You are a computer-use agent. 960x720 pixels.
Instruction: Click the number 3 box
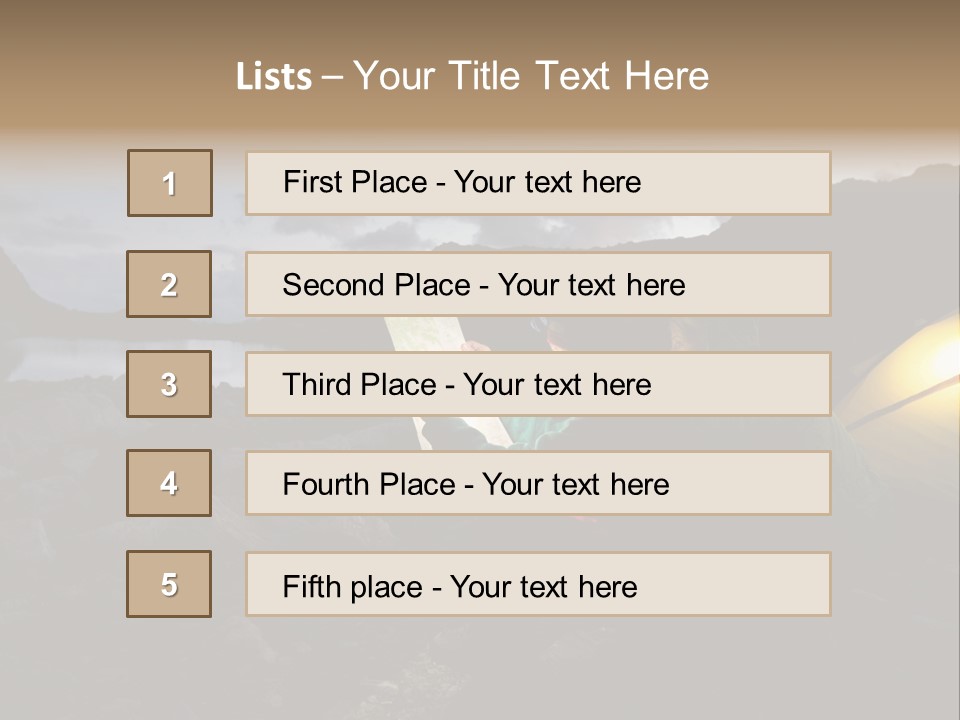click(169, 384)
